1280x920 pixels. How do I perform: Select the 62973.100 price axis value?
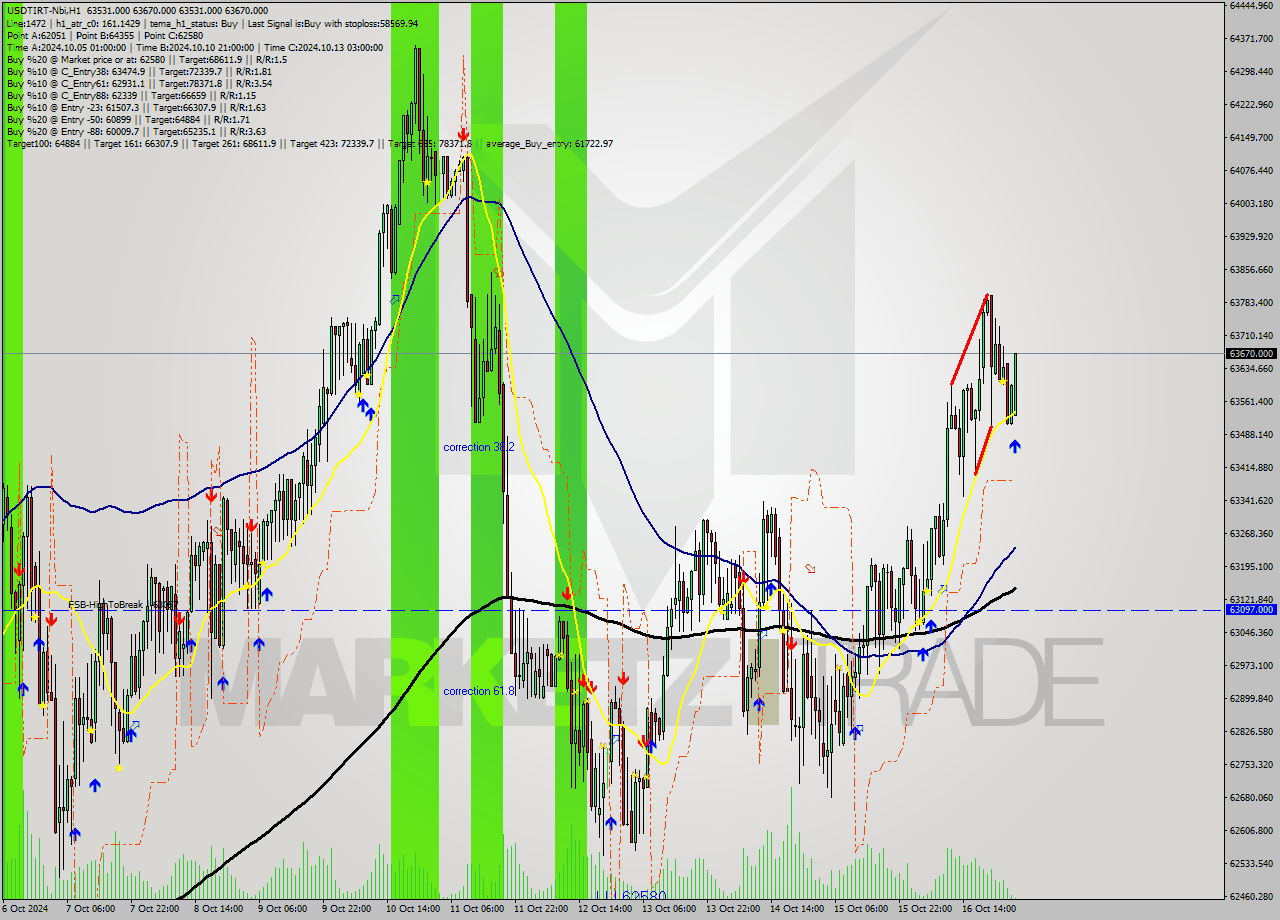[x=1251, y=665]
